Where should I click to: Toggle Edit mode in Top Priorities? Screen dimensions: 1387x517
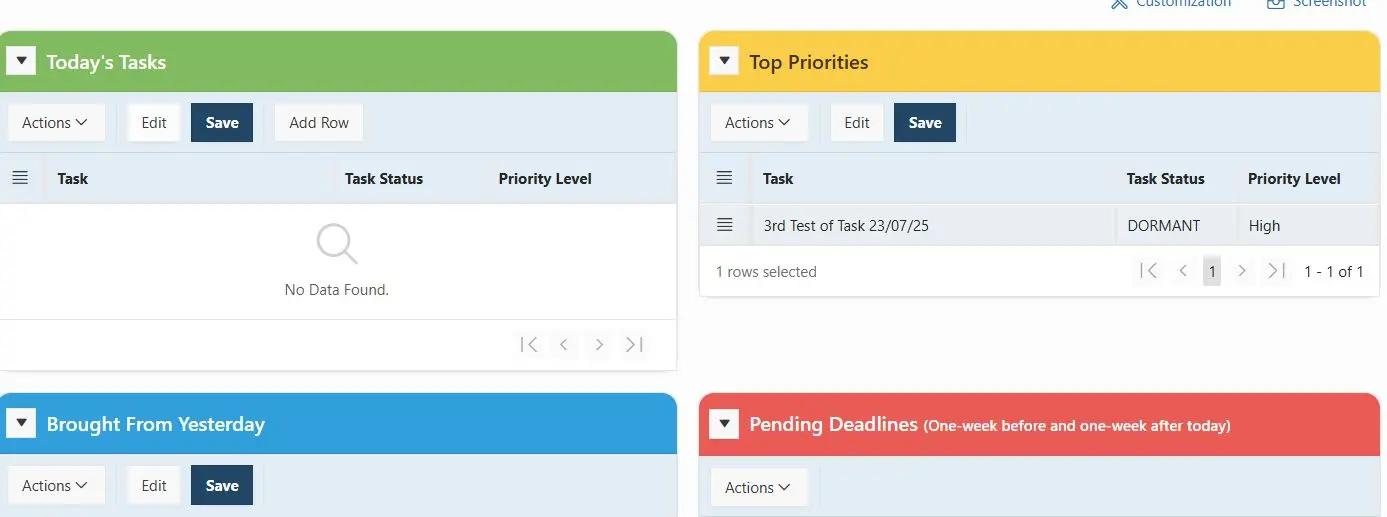(x=857, y=122)
